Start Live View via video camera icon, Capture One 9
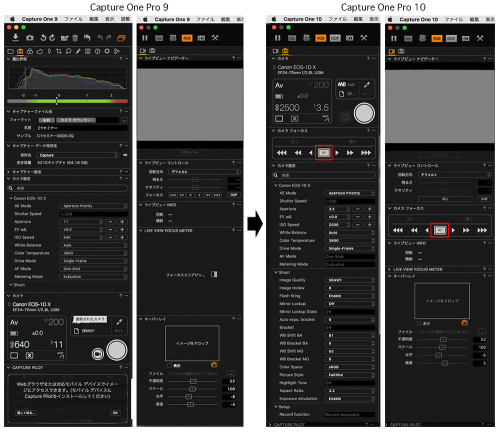 coord(98,354)
